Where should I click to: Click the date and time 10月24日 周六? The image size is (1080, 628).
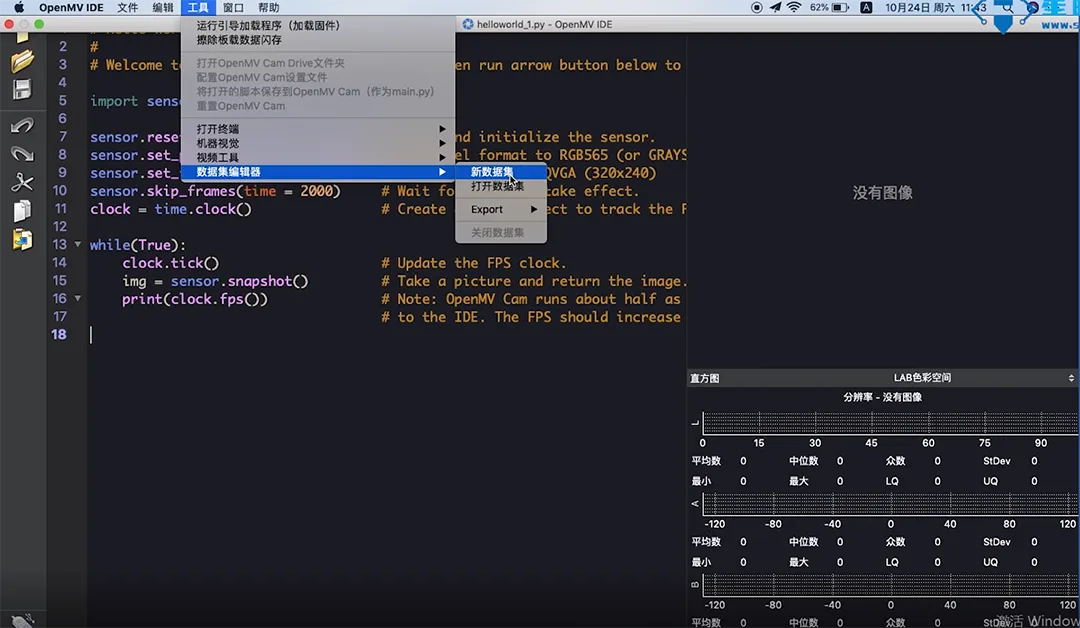pos(935,8)
